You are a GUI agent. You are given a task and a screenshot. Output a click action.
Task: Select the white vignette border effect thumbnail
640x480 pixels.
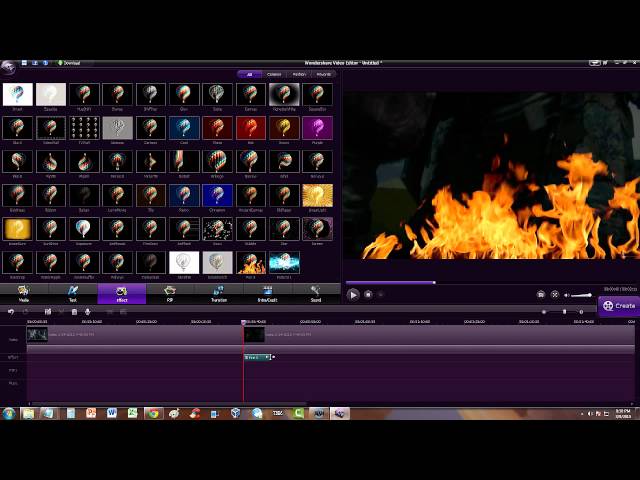point(284,94)
